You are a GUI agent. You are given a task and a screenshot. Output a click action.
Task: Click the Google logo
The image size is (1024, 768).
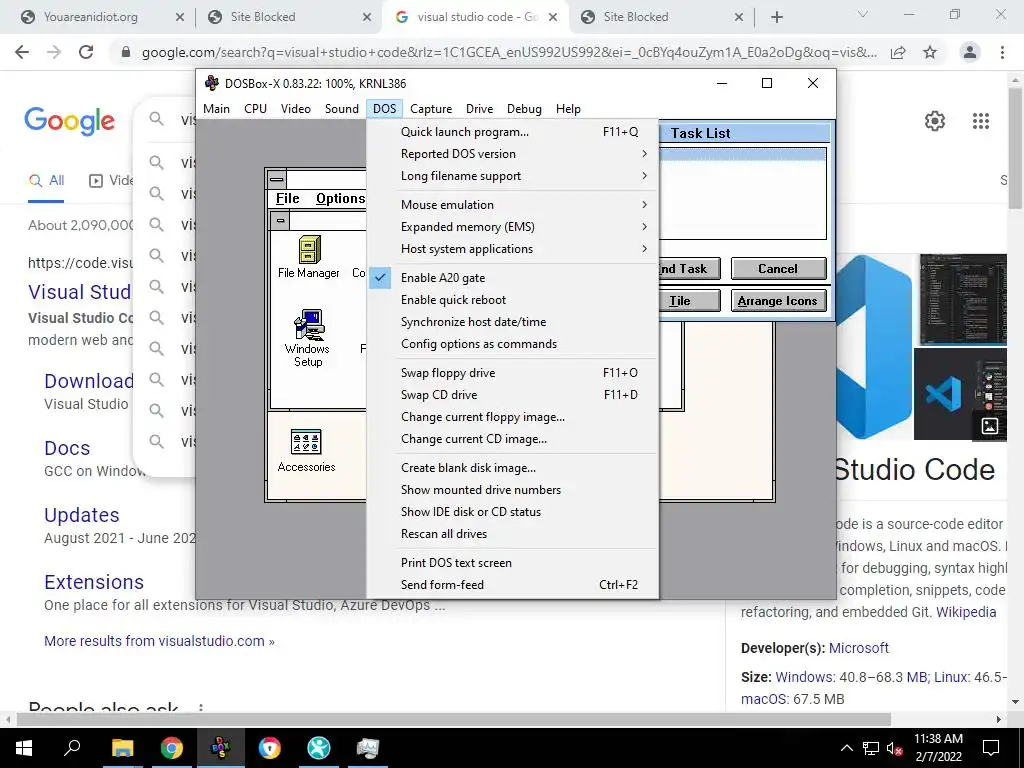click(69, 121)
